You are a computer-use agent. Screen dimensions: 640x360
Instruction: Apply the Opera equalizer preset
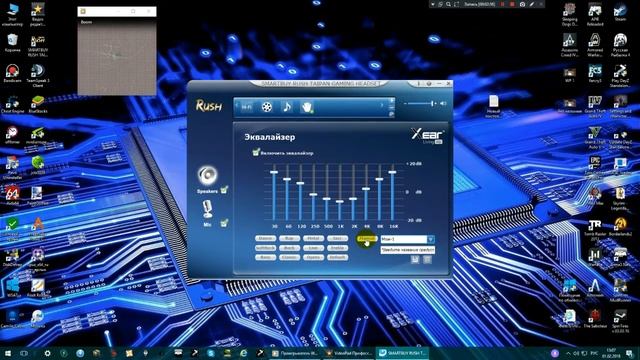(x=313, y=258)
